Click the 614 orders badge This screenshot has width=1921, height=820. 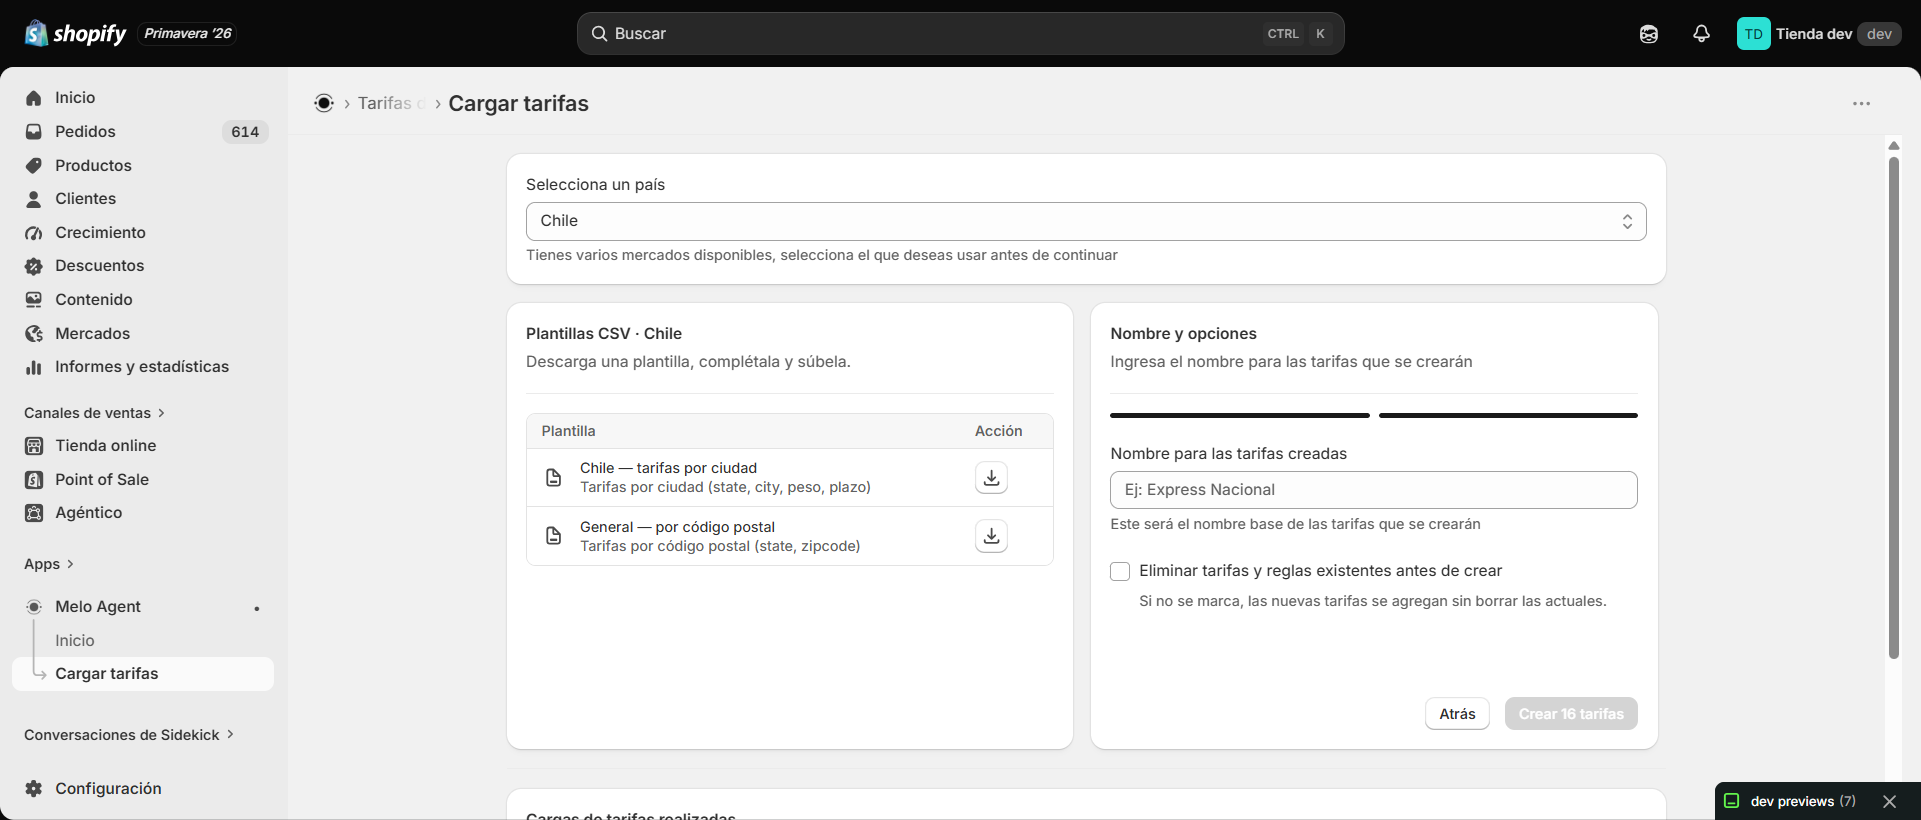245,131
